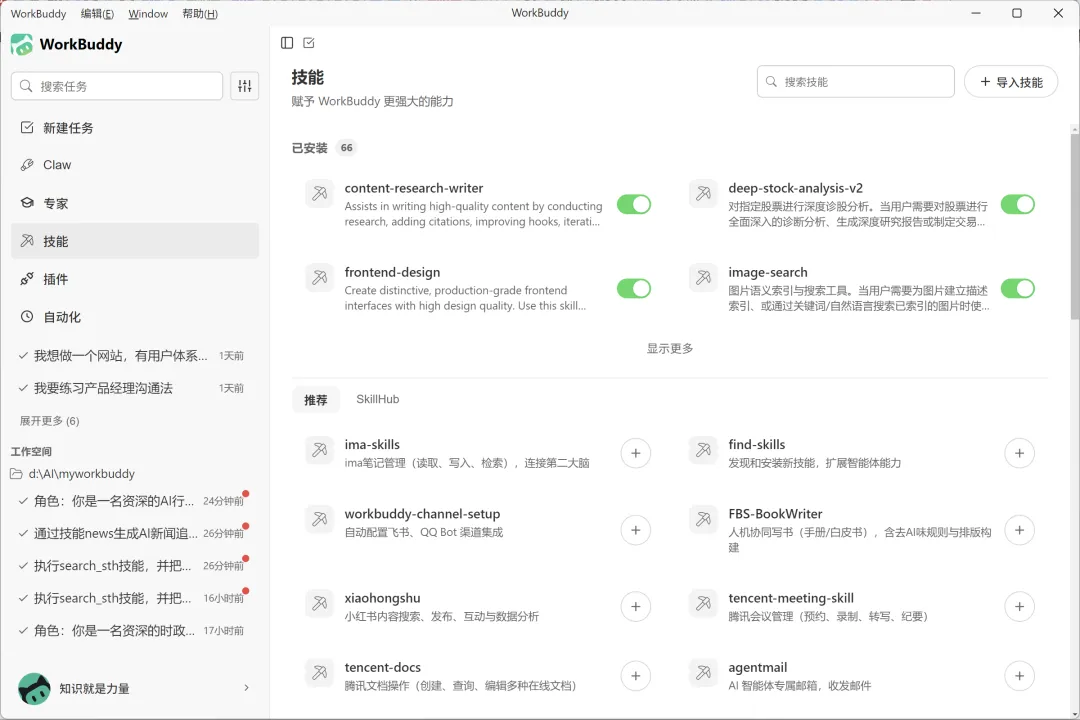The image size is (1080, 720).
Task: Click the user avatar icon
Action: click(34, 688)
